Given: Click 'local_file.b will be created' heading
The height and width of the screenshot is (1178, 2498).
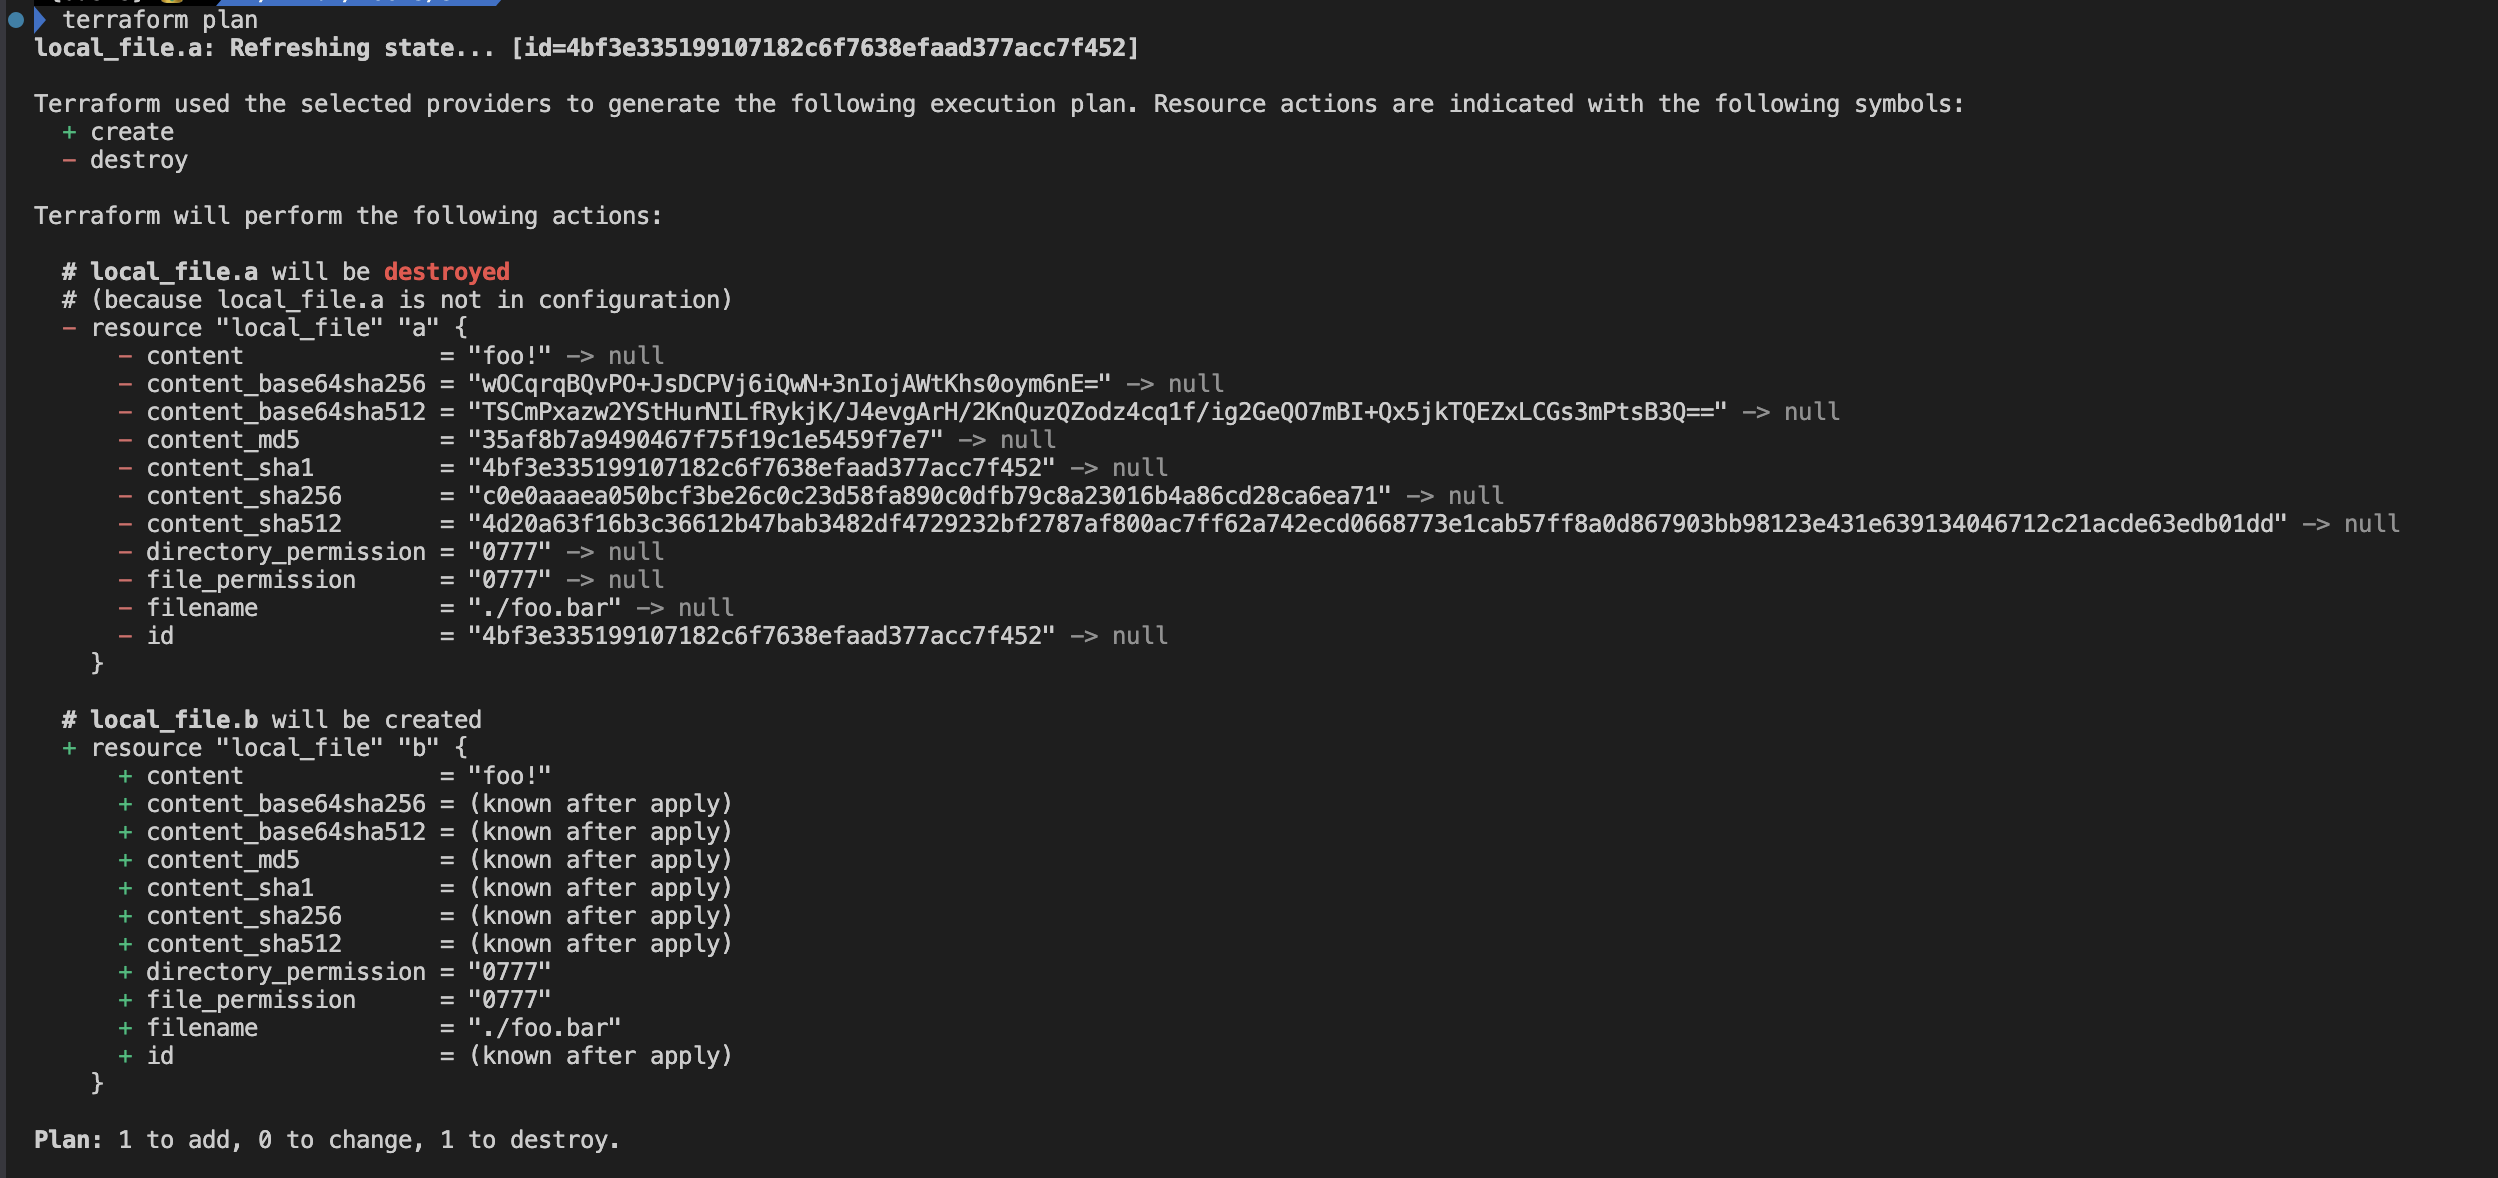Looking at the screenshot, I should point(286,720).
